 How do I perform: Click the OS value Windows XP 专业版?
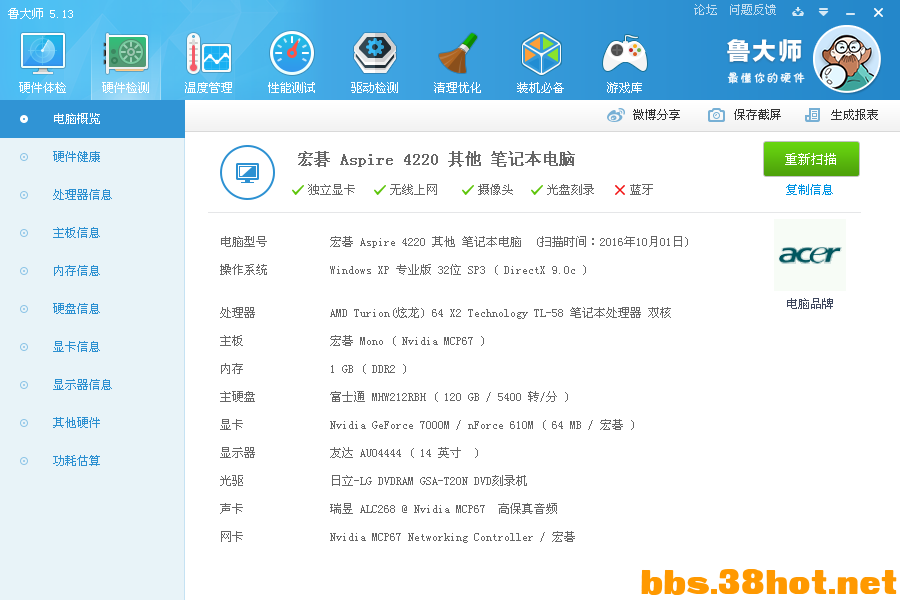458,270
